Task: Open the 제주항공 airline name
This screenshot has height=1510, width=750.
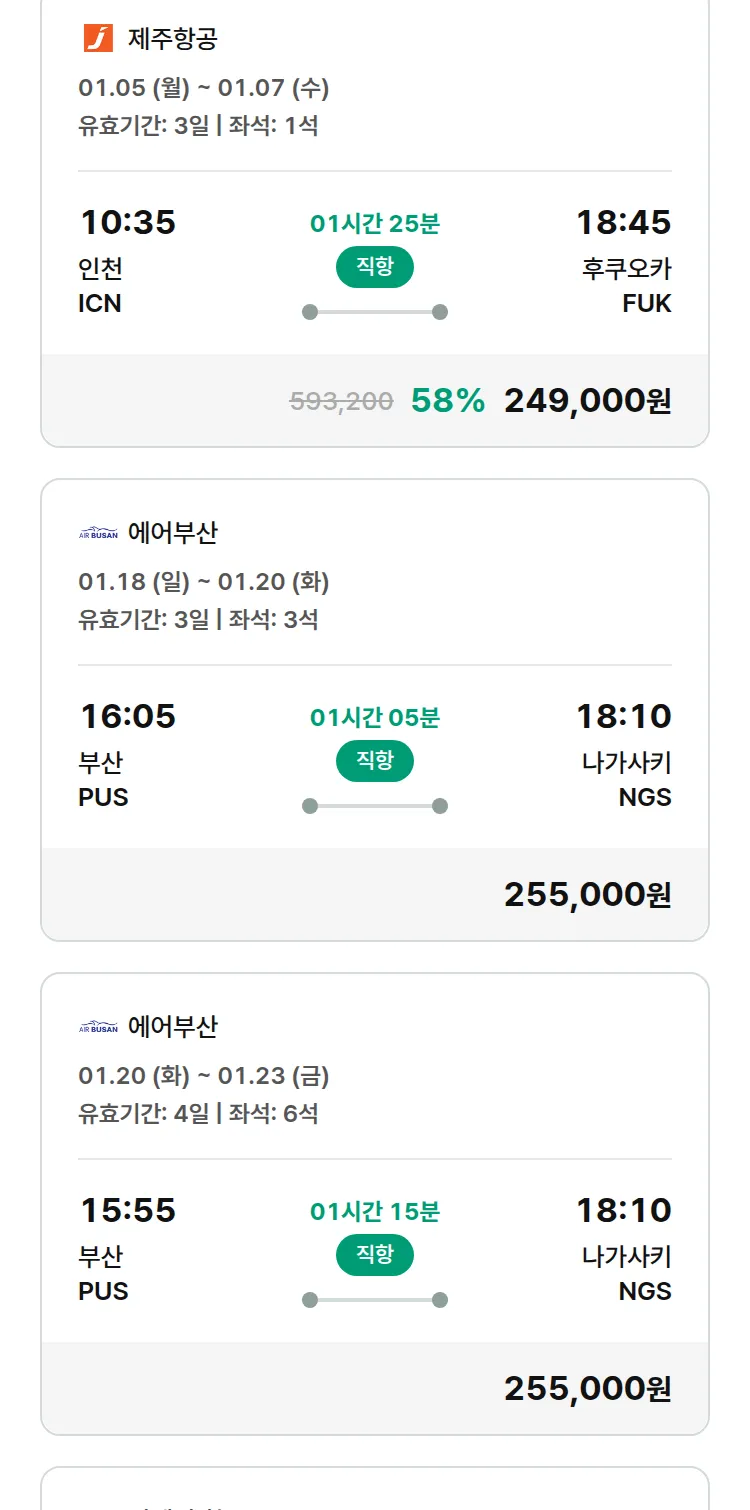Action: click(173, 39)
